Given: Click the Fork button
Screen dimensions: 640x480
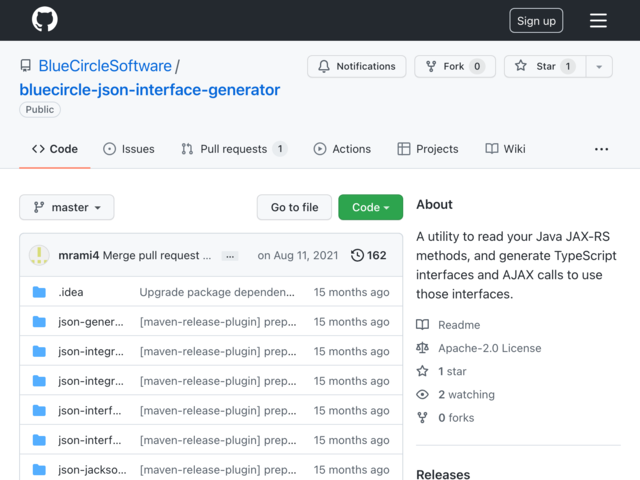Looking at the screenshot, I should pos(455,66).
